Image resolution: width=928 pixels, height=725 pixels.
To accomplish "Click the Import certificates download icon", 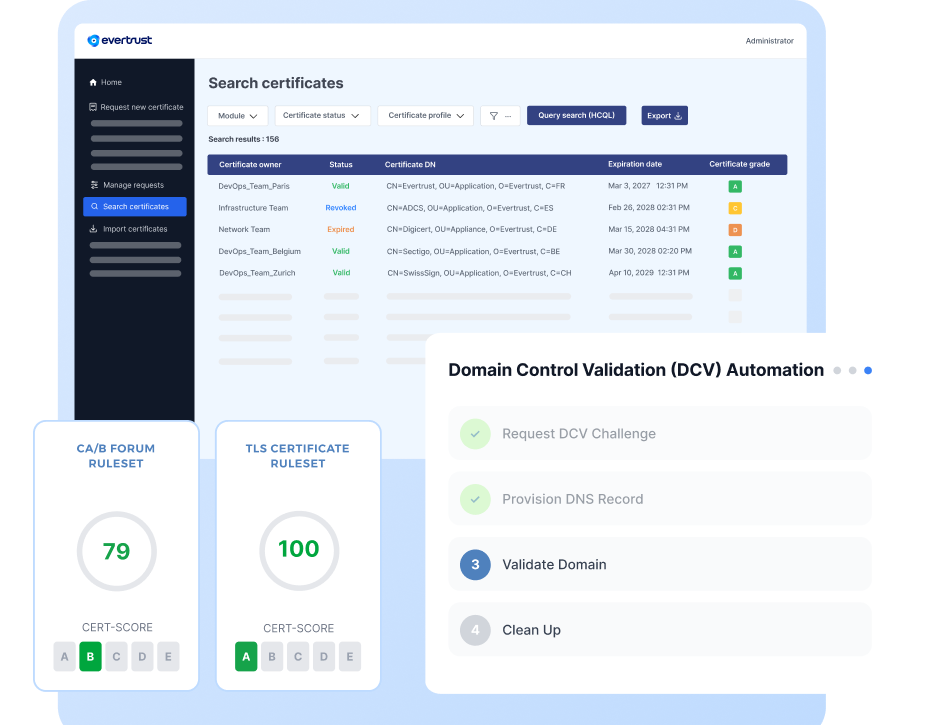I will click(x=93, y=229).
